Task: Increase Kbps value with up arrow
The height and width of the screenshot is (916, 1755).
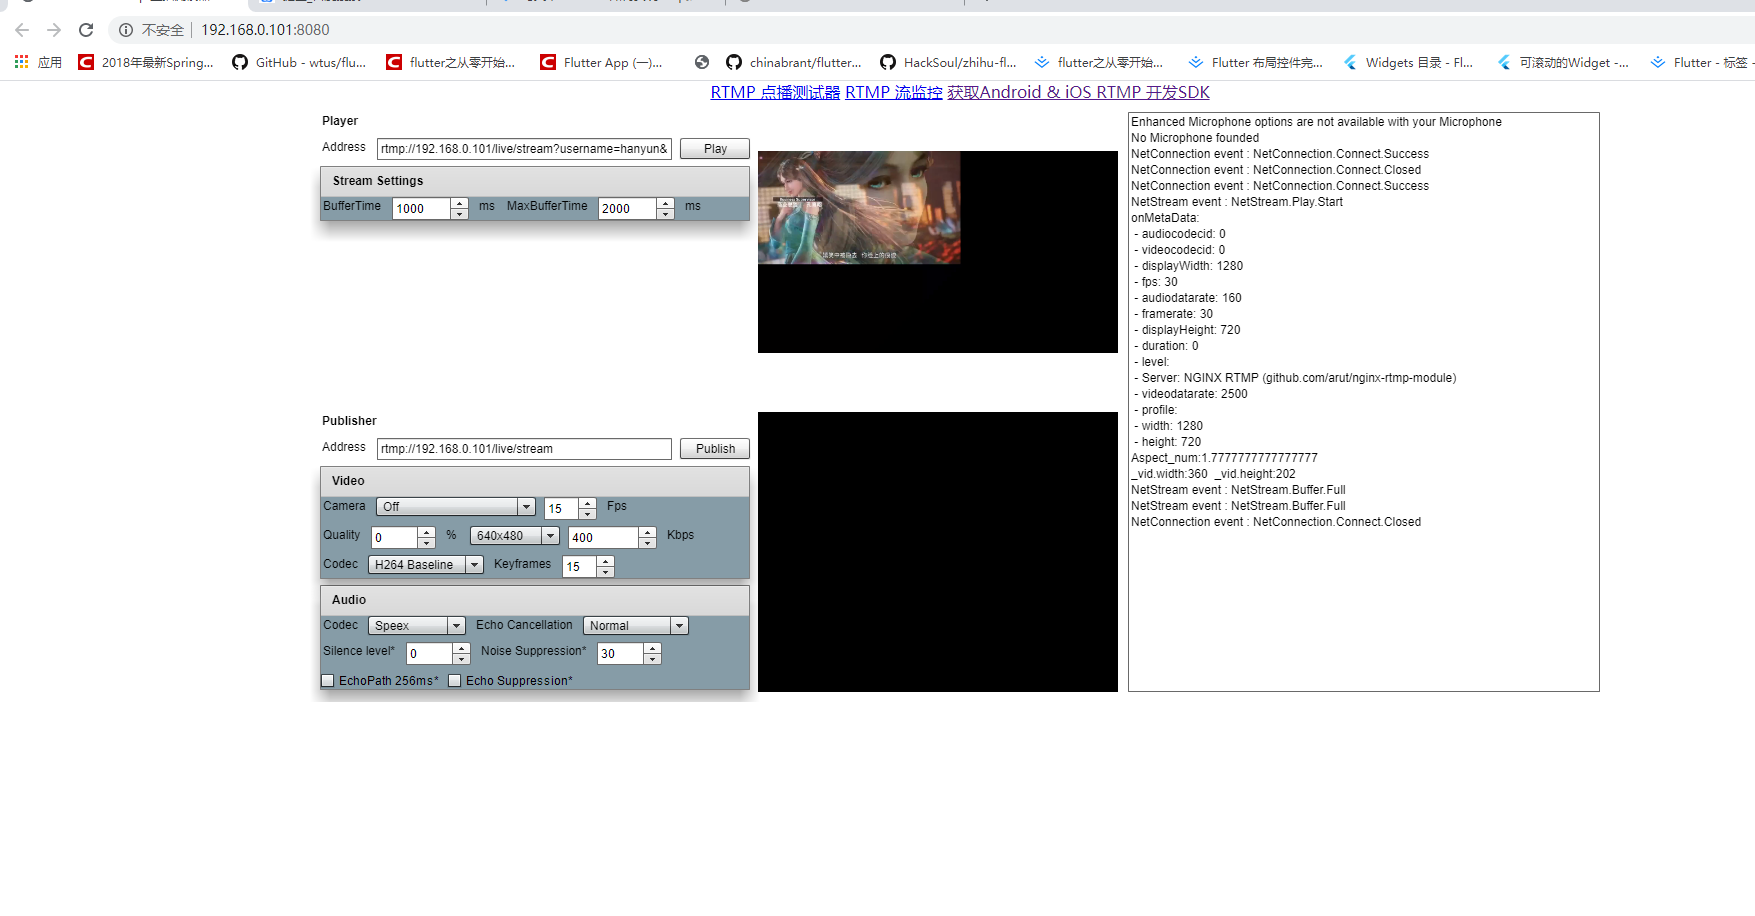Action: coord(647,532)
